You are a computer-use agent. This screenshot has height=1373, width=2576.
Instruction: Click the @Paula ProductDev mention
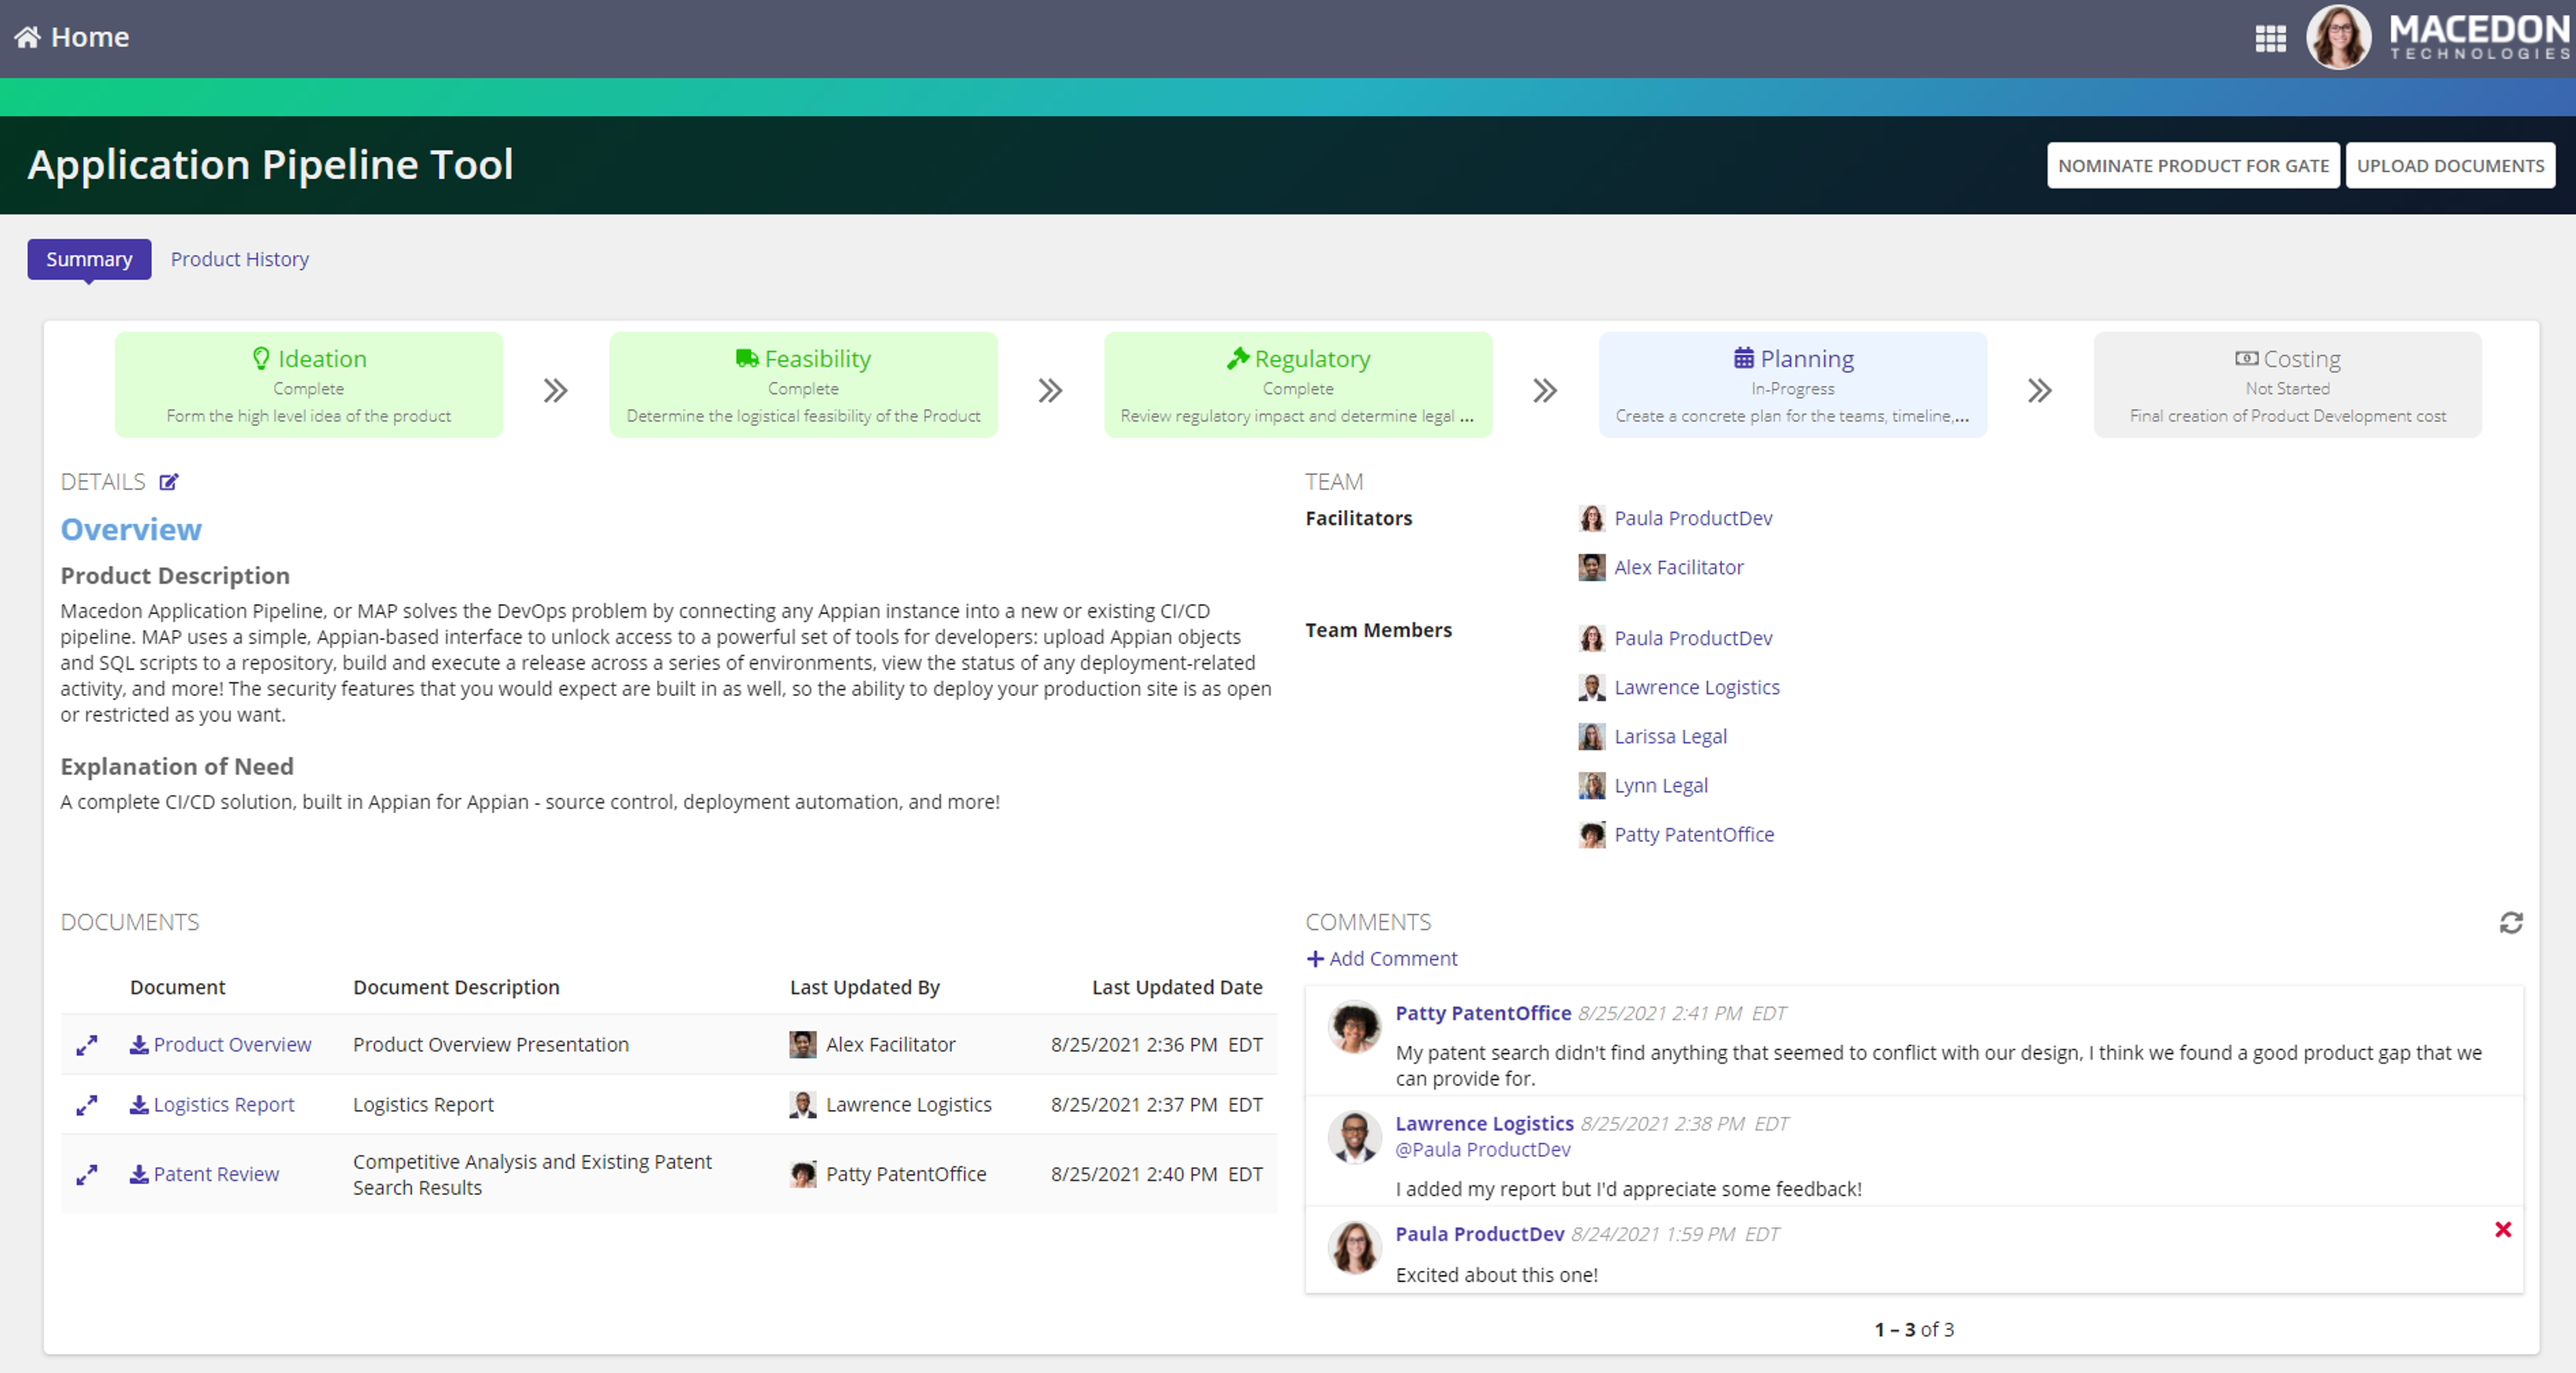click(1483, 1150)
